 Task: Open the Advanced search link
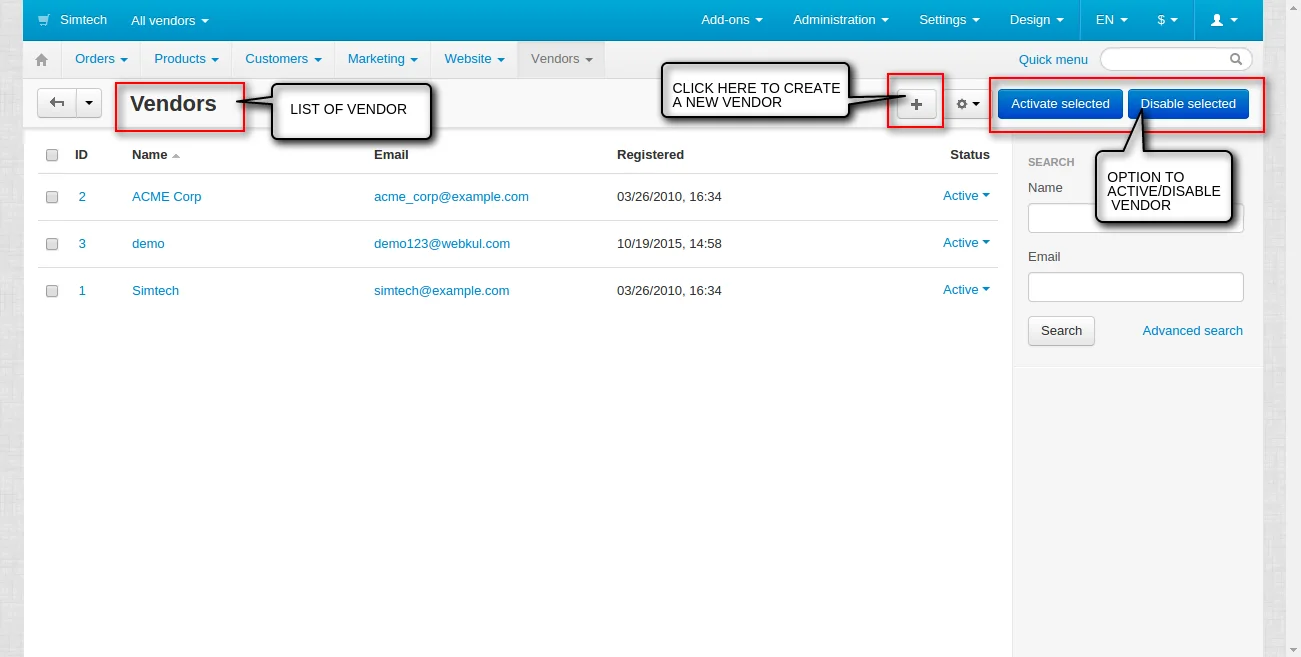pos(1192,331)
